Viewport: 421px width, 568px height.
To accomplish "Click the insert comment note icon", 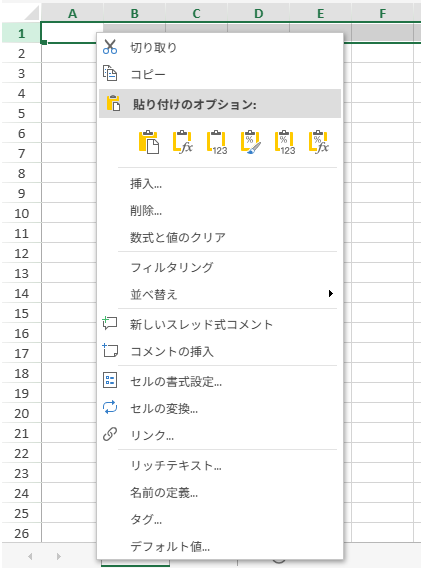I will (110, 350).
